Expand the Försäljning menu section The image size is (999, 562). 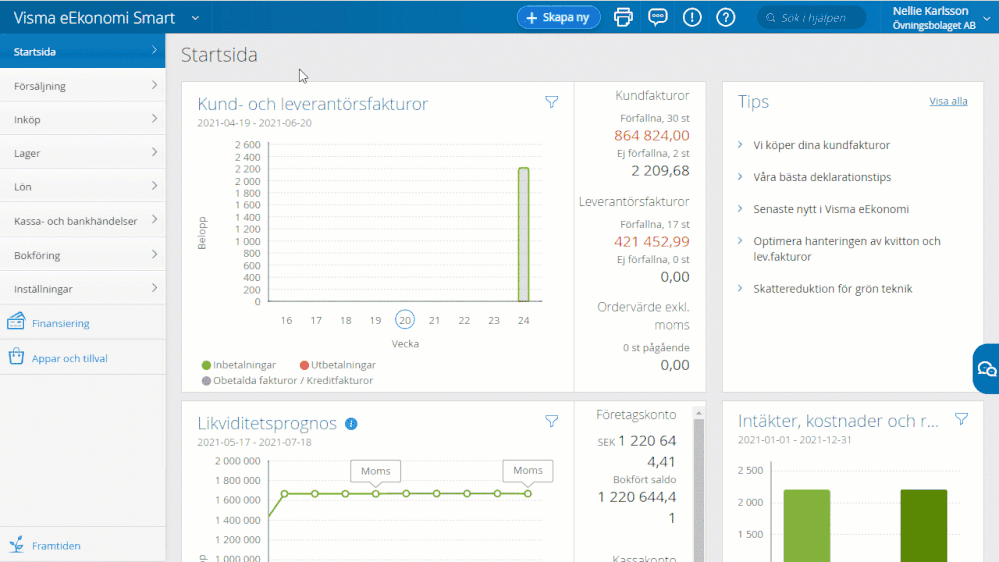click(82, 86)
